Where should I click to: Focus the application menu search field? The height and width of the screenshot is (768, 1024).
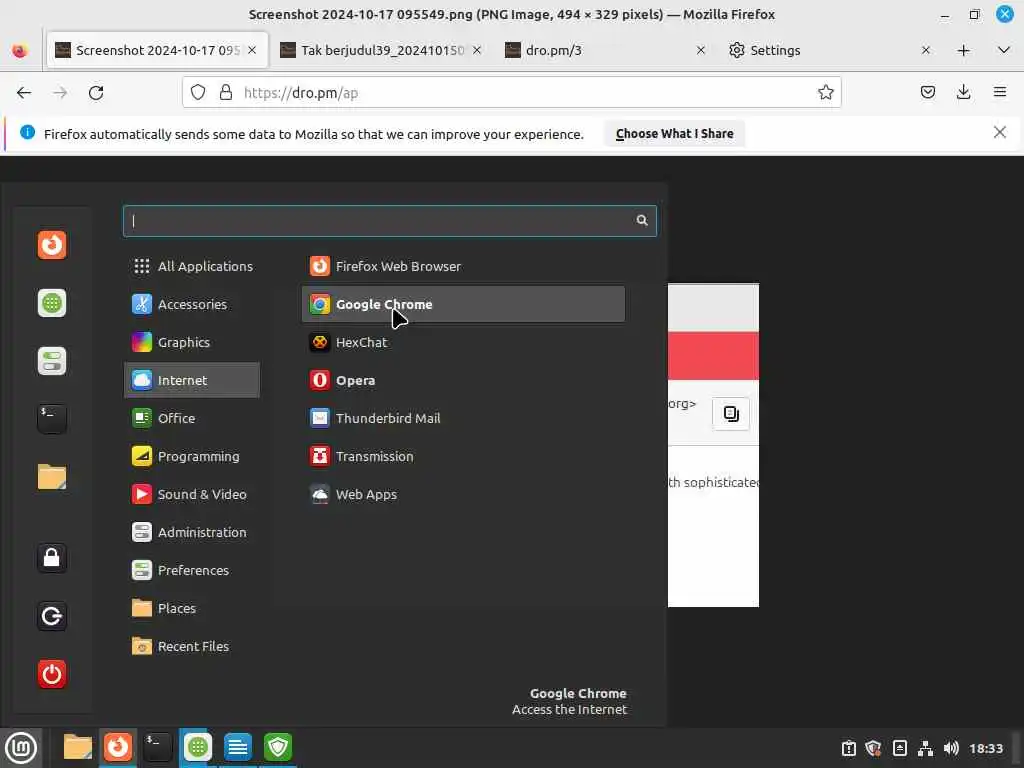[390, 221]
